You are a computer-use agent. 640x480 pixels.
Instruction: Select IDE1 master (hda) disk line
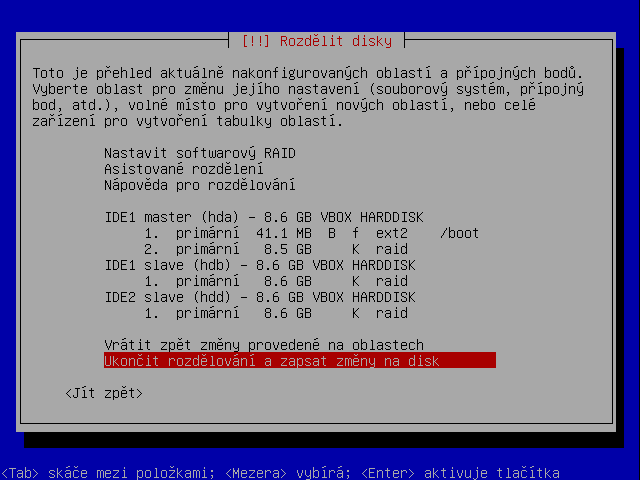click(264, 217)
